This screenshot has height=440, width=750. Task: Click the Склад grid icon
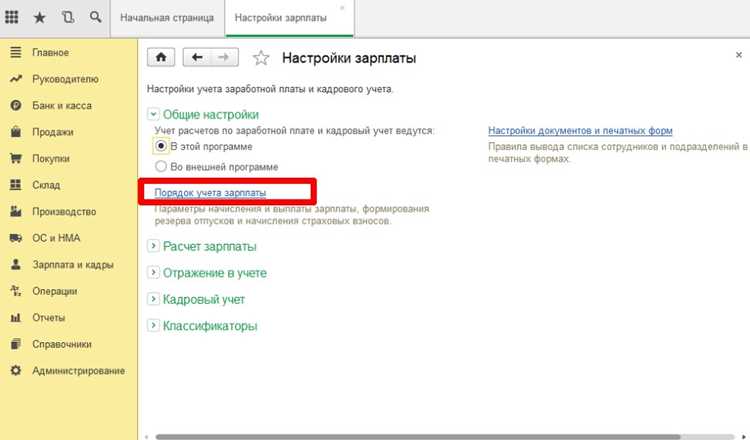(x=16, y=185)
